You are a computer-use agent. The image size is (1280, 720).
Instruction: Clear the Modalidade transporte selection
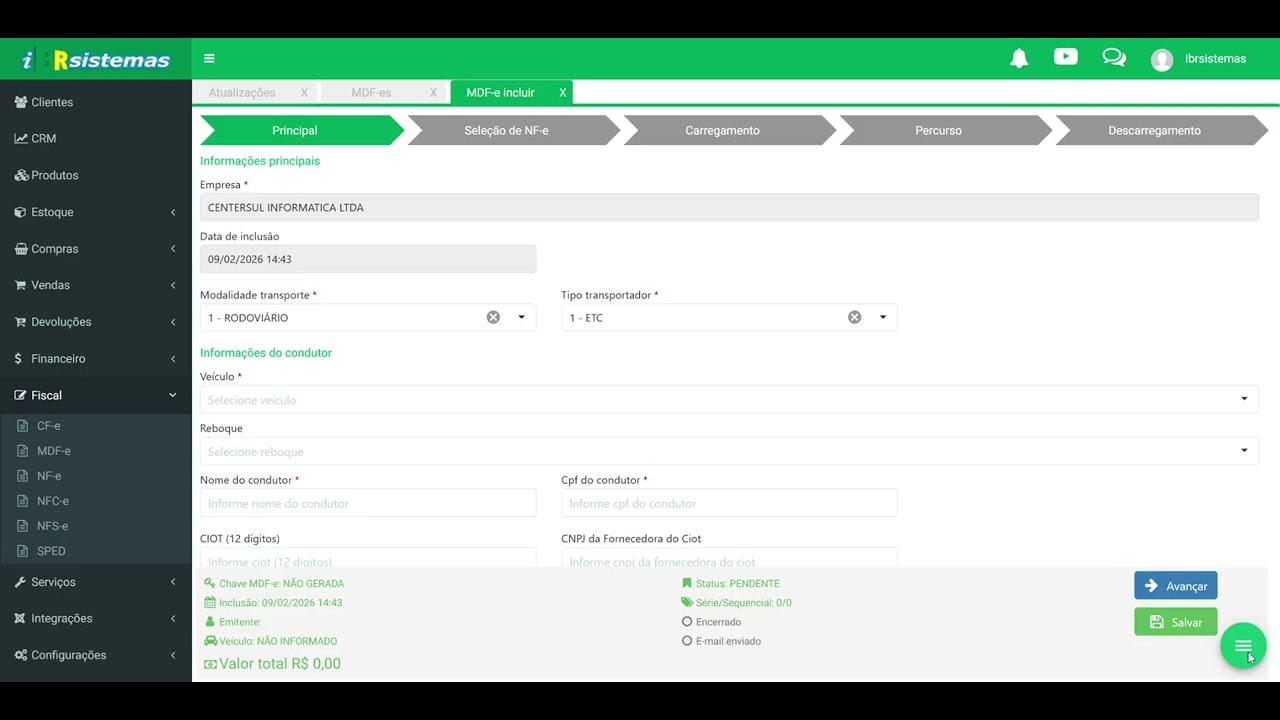[493, 317]
